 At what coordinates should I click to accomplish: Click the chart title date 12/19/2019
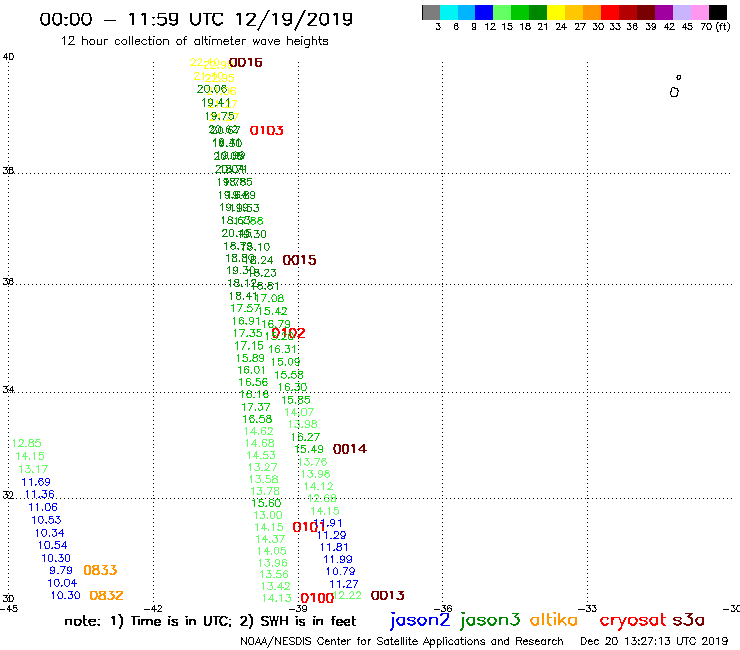(294, 19)
